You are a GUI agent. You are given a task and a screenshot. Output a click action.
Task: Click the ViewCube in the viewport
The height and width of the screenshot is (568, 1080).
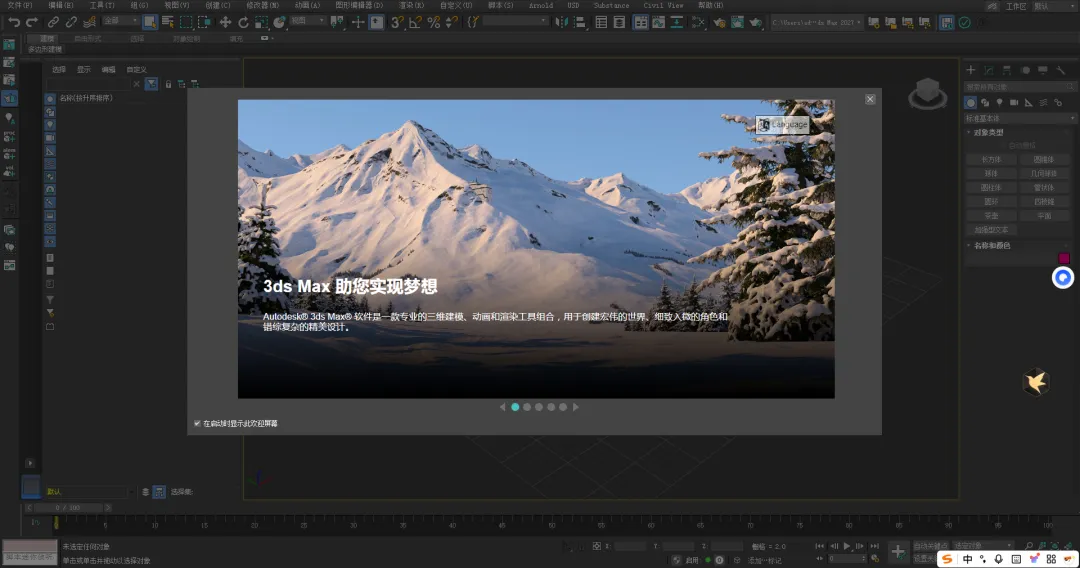pyautogui.click(x=928, y=93)
